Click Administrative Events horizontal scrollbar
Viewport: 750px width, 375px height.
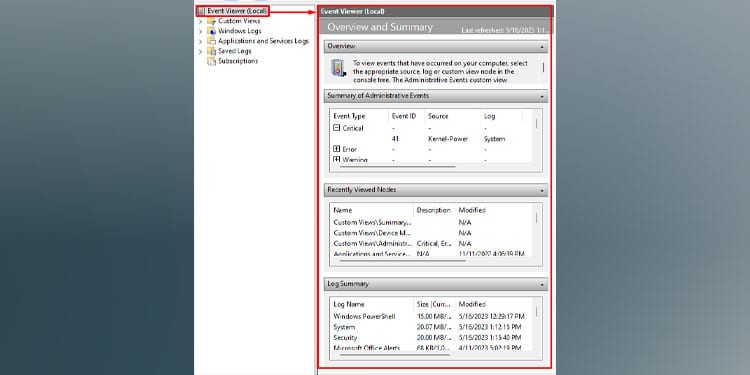pyautogui.click(x=398, y=167)
